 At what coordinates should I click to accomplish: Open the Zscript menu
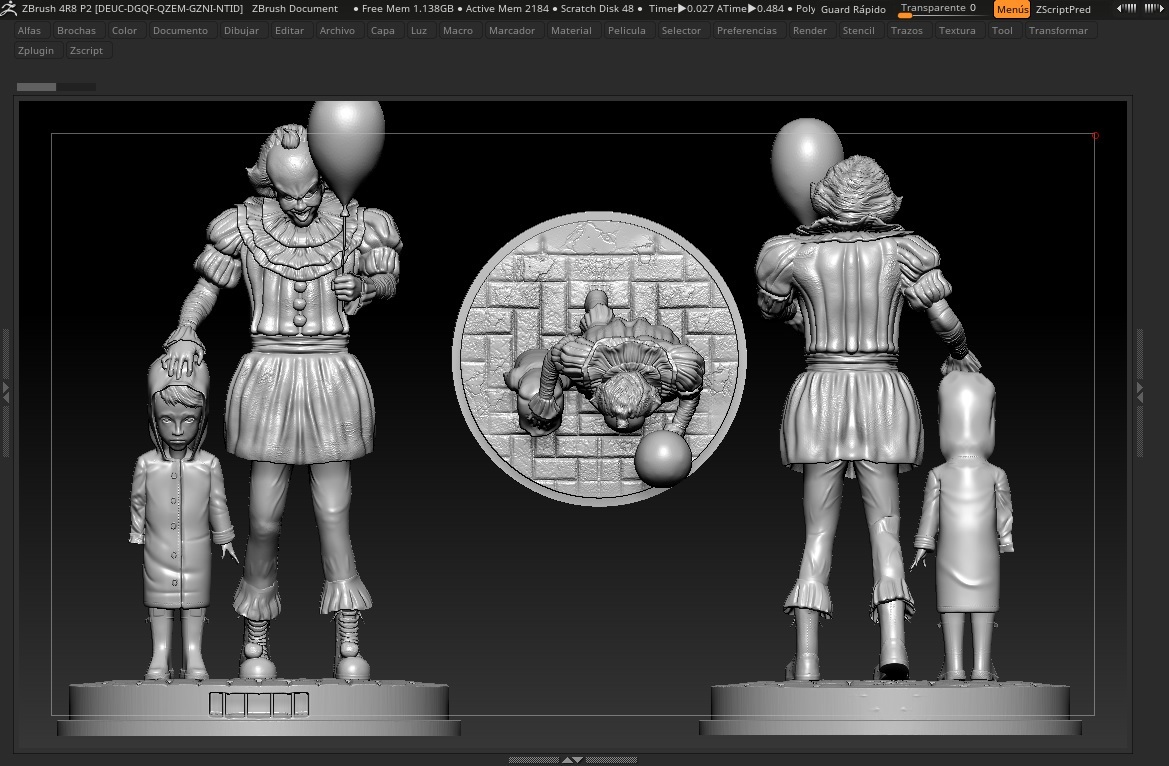click(x=86, y=51)
